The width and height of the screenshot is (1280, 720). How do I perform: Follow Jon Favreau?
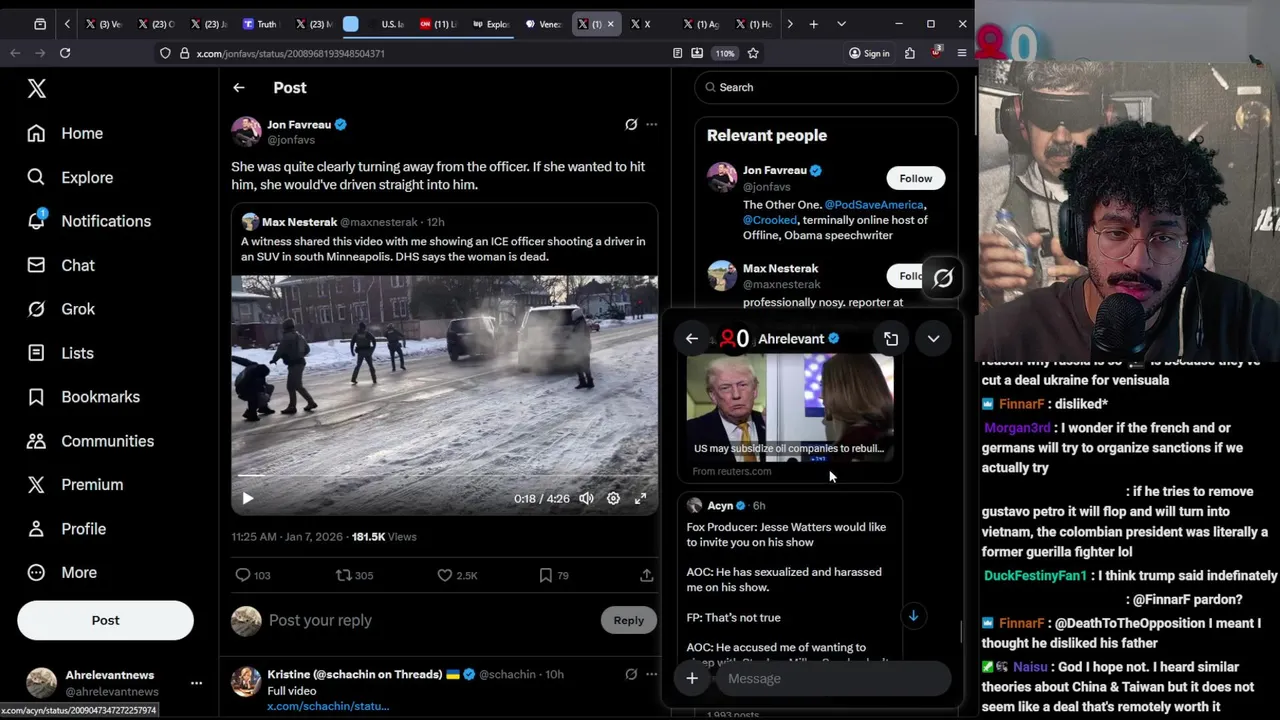915,178
